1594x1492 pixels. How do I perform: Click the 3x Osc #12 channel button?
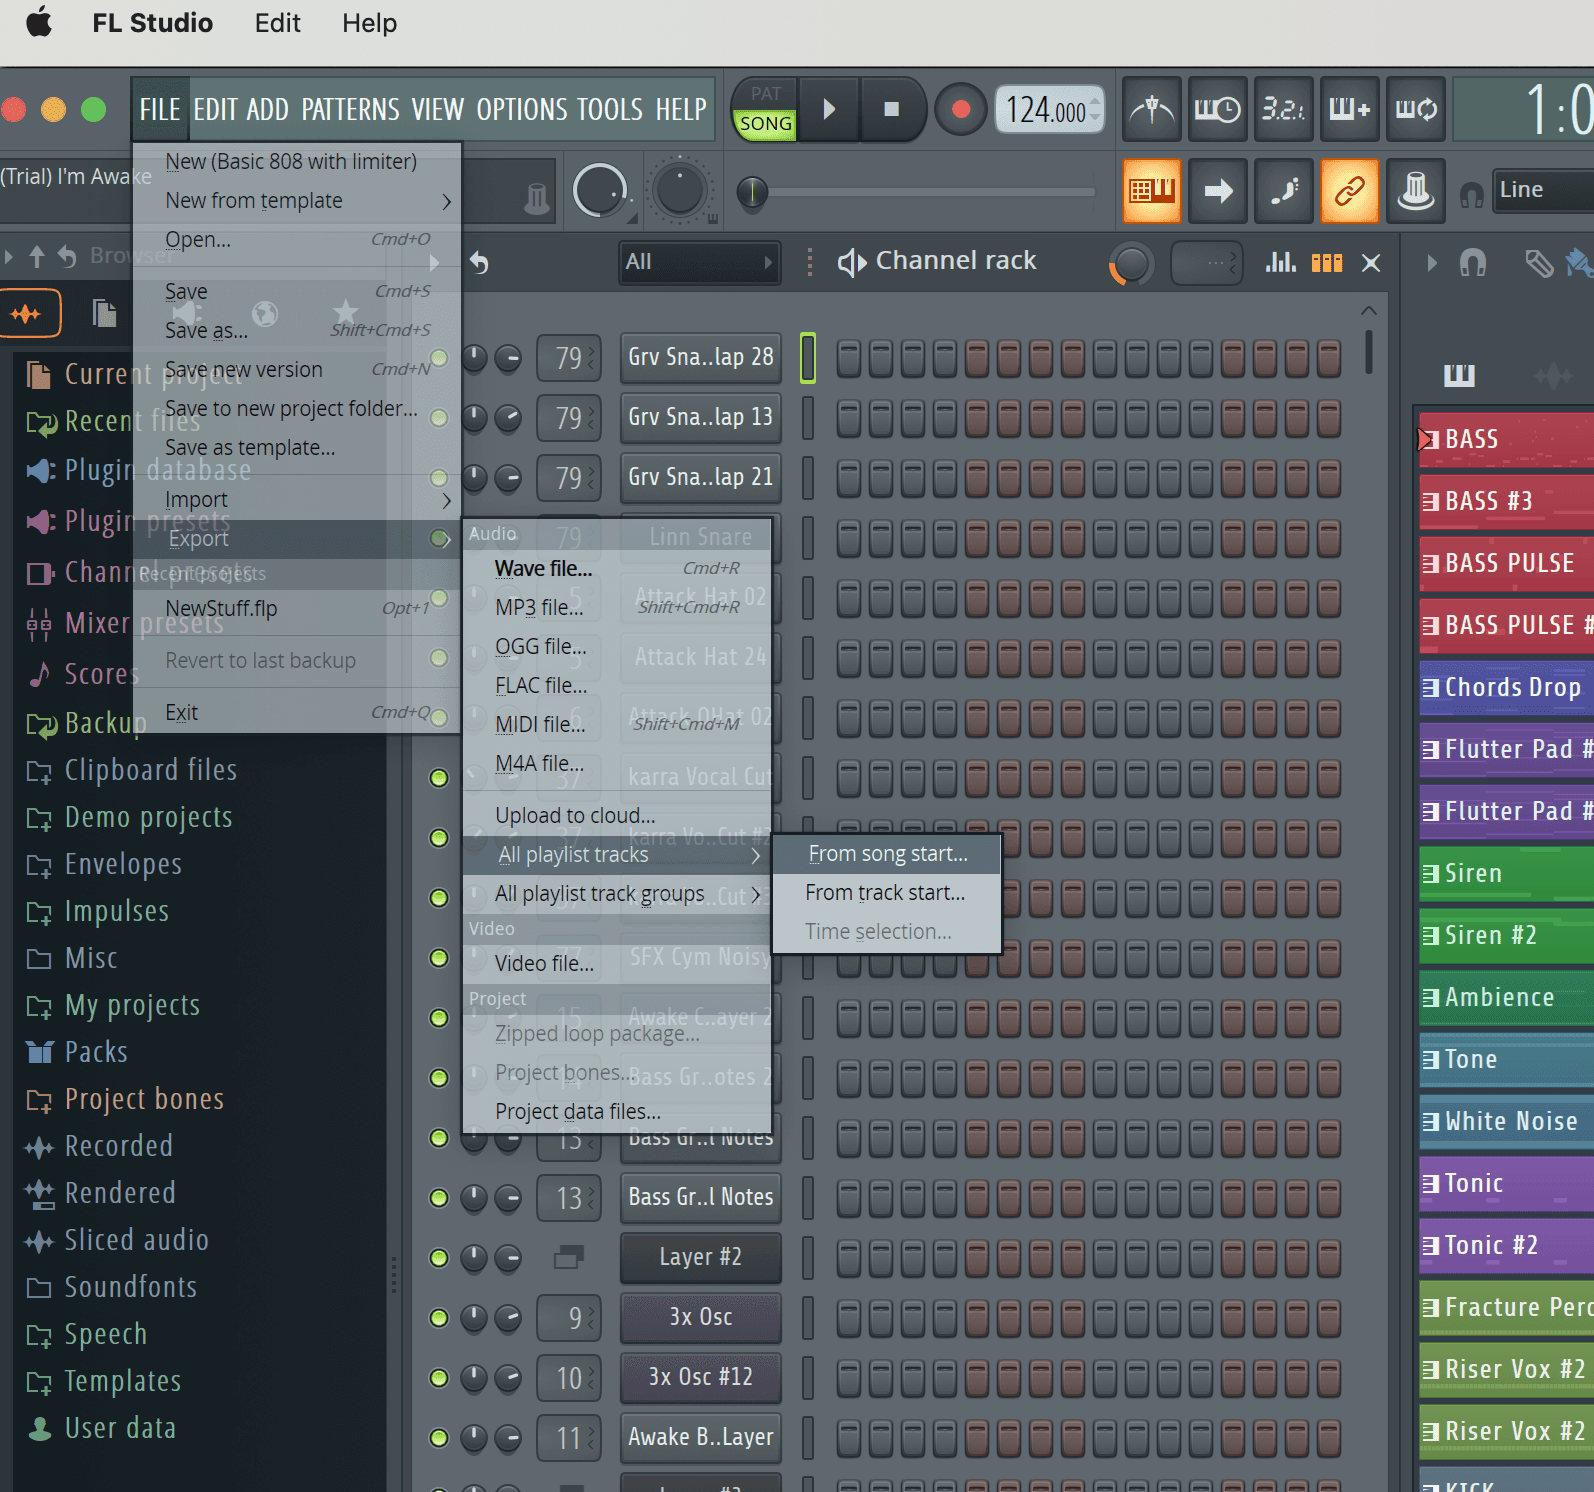(x=700, y=1377)
